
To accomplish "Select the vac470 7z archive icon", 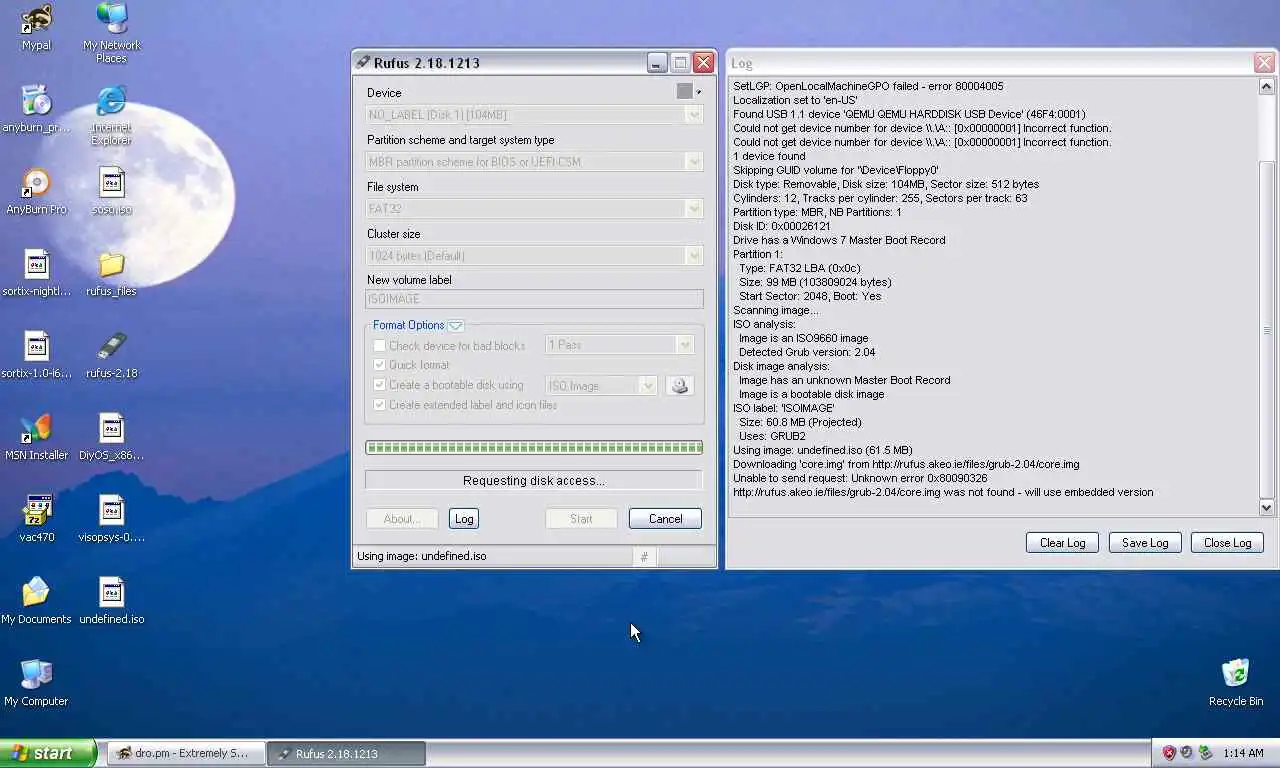I will tap(36, 510).
